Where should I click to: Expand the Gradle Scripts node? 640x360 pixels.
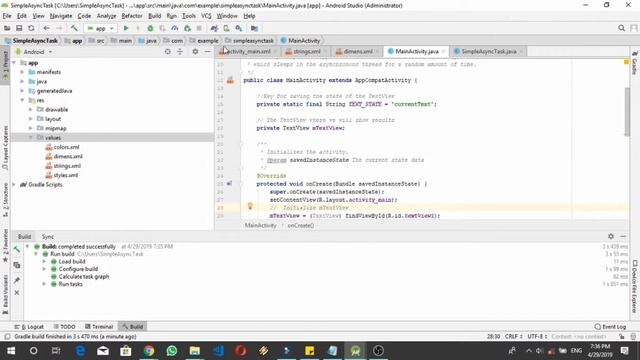(x=14, y=184)
